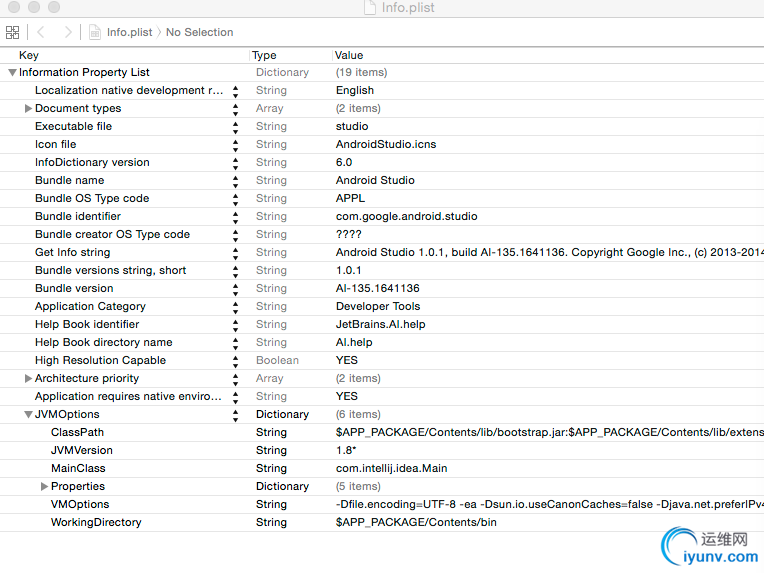Go back with the left arrow
Screen dimensions: 764x573
click(42, 32)
